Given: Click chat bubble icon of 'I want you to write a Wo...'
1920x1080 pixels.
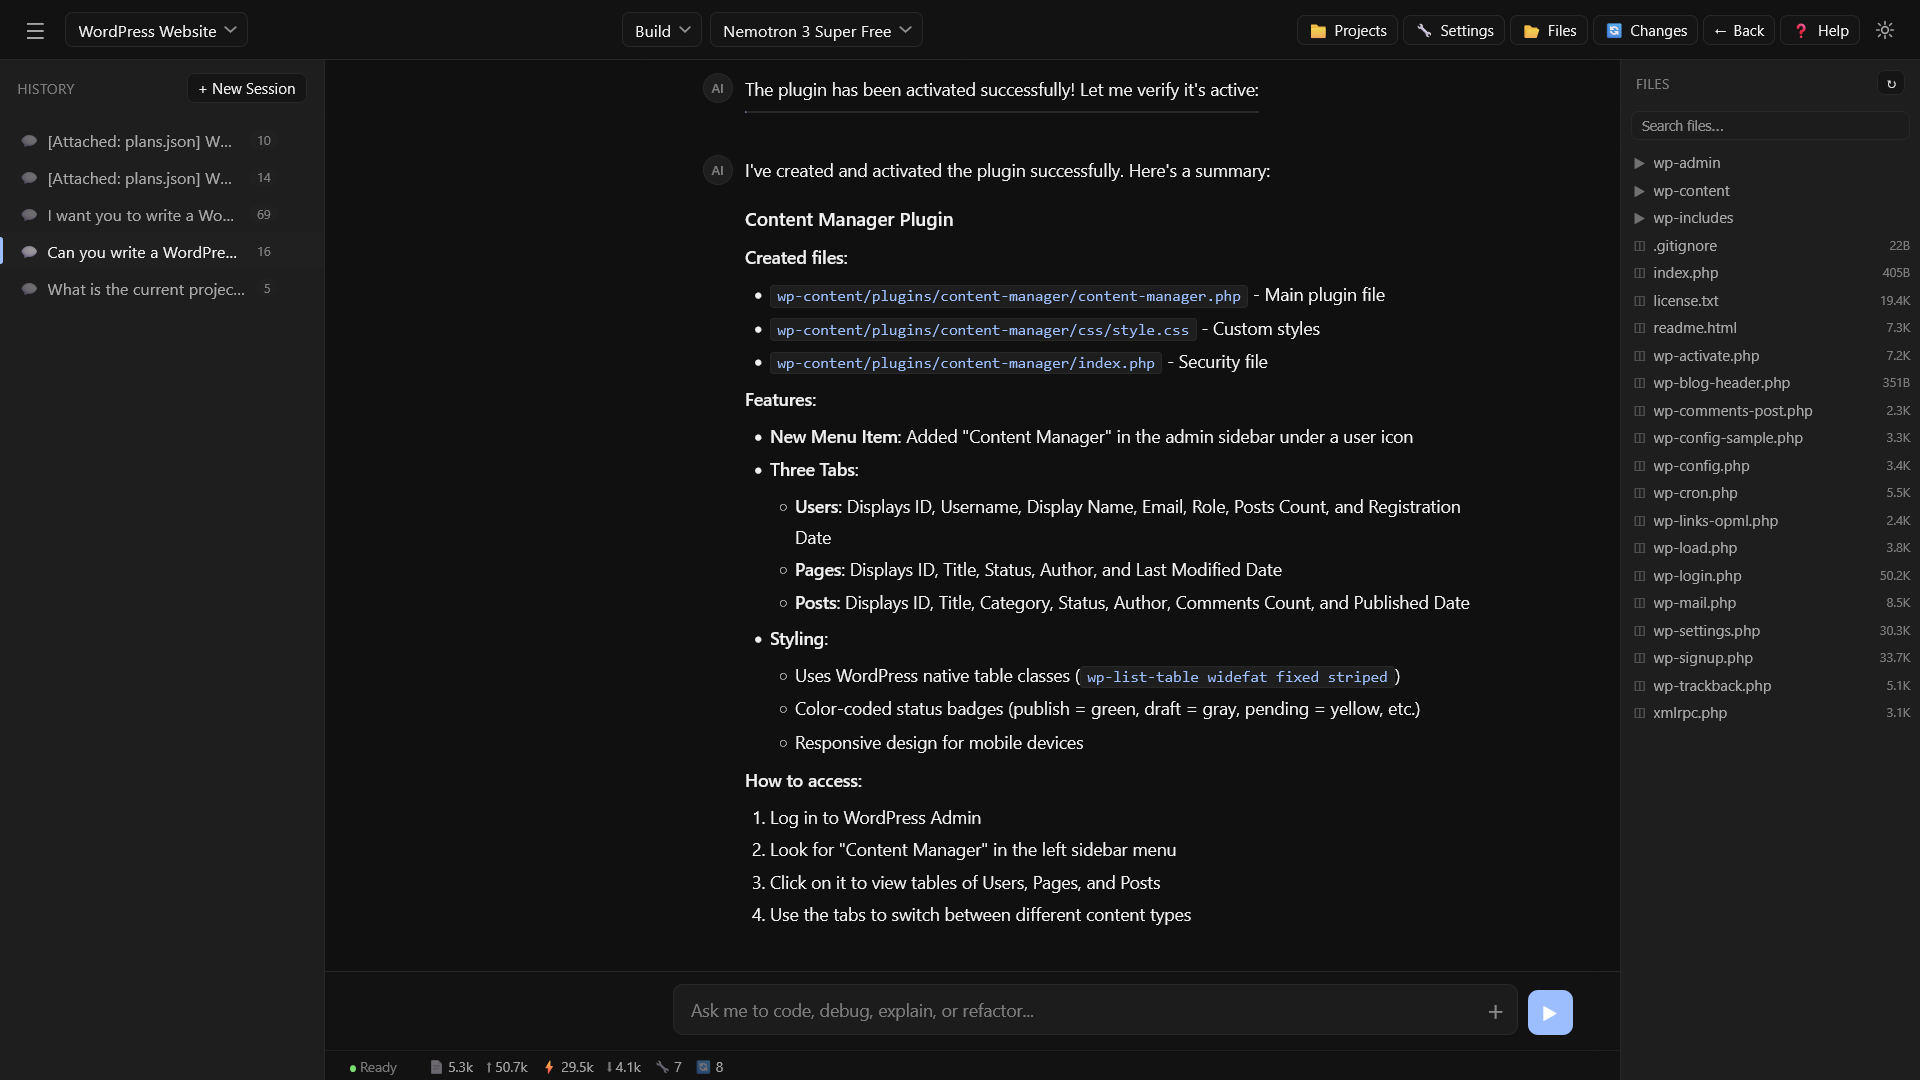Looking at the screenshot, I should coord(29,215).
